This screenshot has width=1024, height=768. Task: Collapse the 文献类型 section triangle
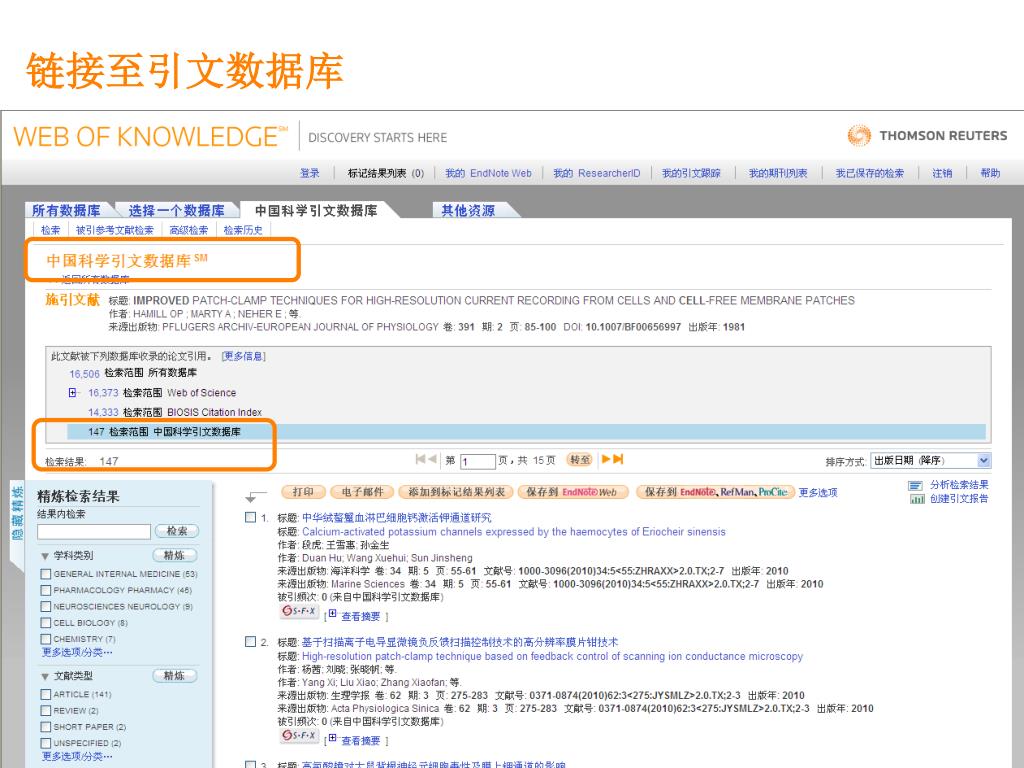(x=45, y=677)
